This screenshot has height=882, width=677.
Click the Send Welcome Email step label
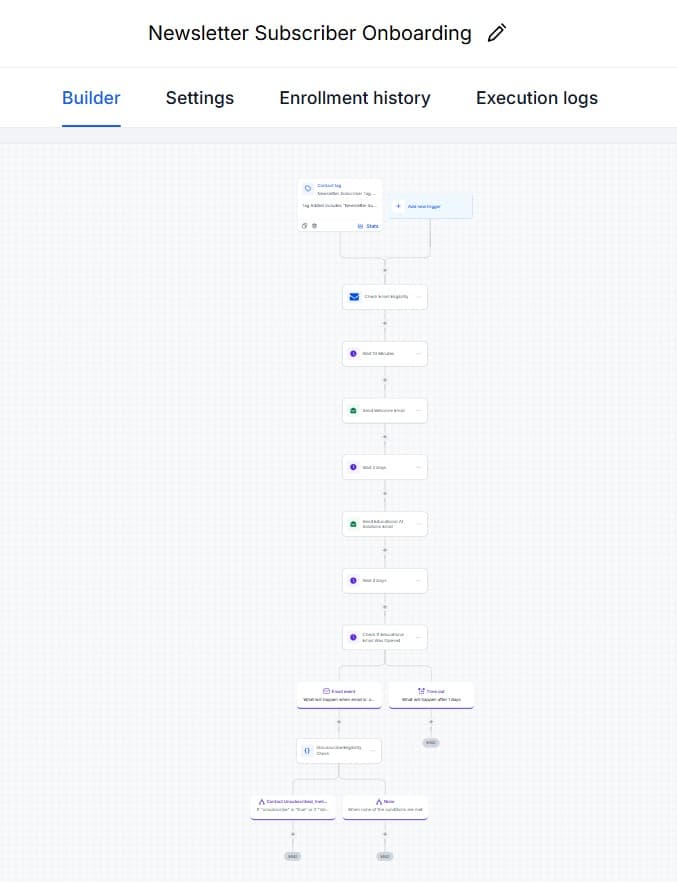(x=383, y=411)
